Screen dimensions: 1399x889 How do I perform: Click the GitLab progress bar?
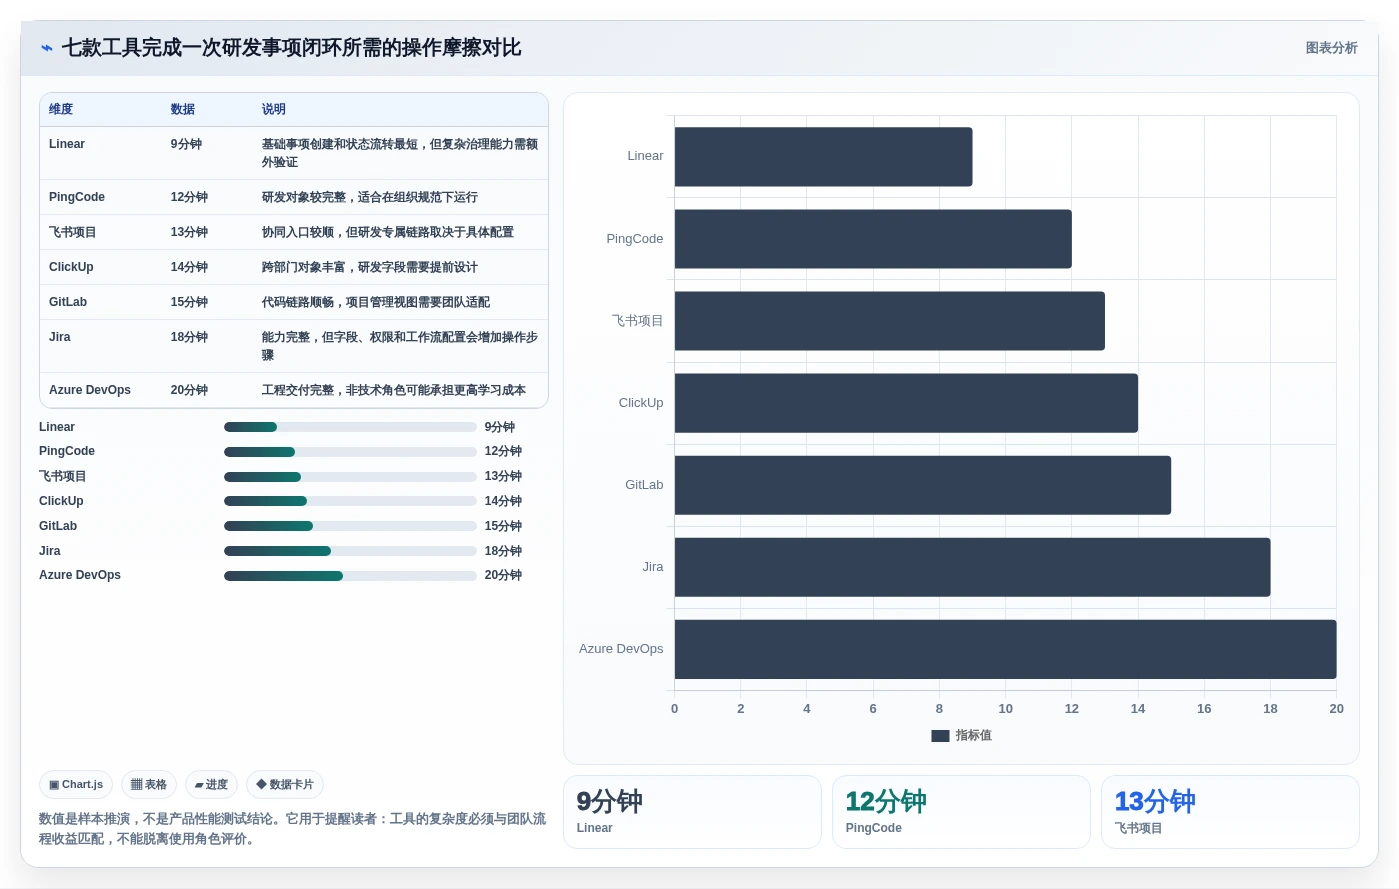[x=350, y=526]
